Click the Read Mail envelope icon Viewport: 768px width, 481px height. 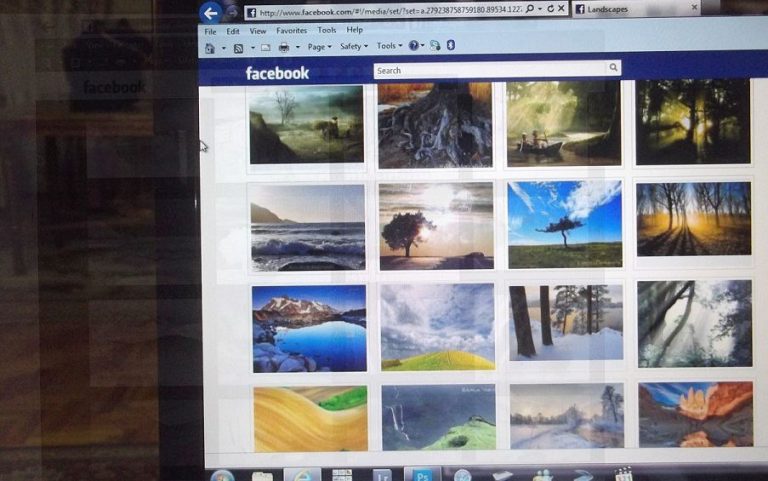click(263, 47)
